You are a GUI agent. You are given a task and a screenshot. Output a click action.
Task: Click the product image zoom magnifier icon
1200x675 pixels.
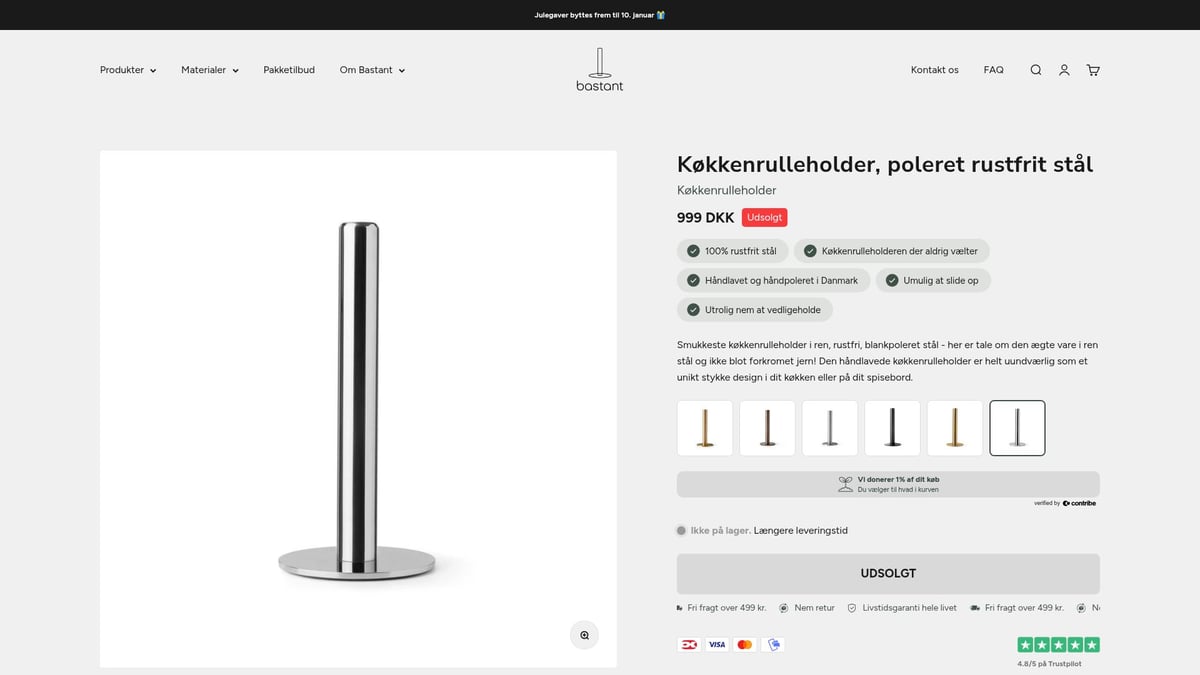[584, 634]
